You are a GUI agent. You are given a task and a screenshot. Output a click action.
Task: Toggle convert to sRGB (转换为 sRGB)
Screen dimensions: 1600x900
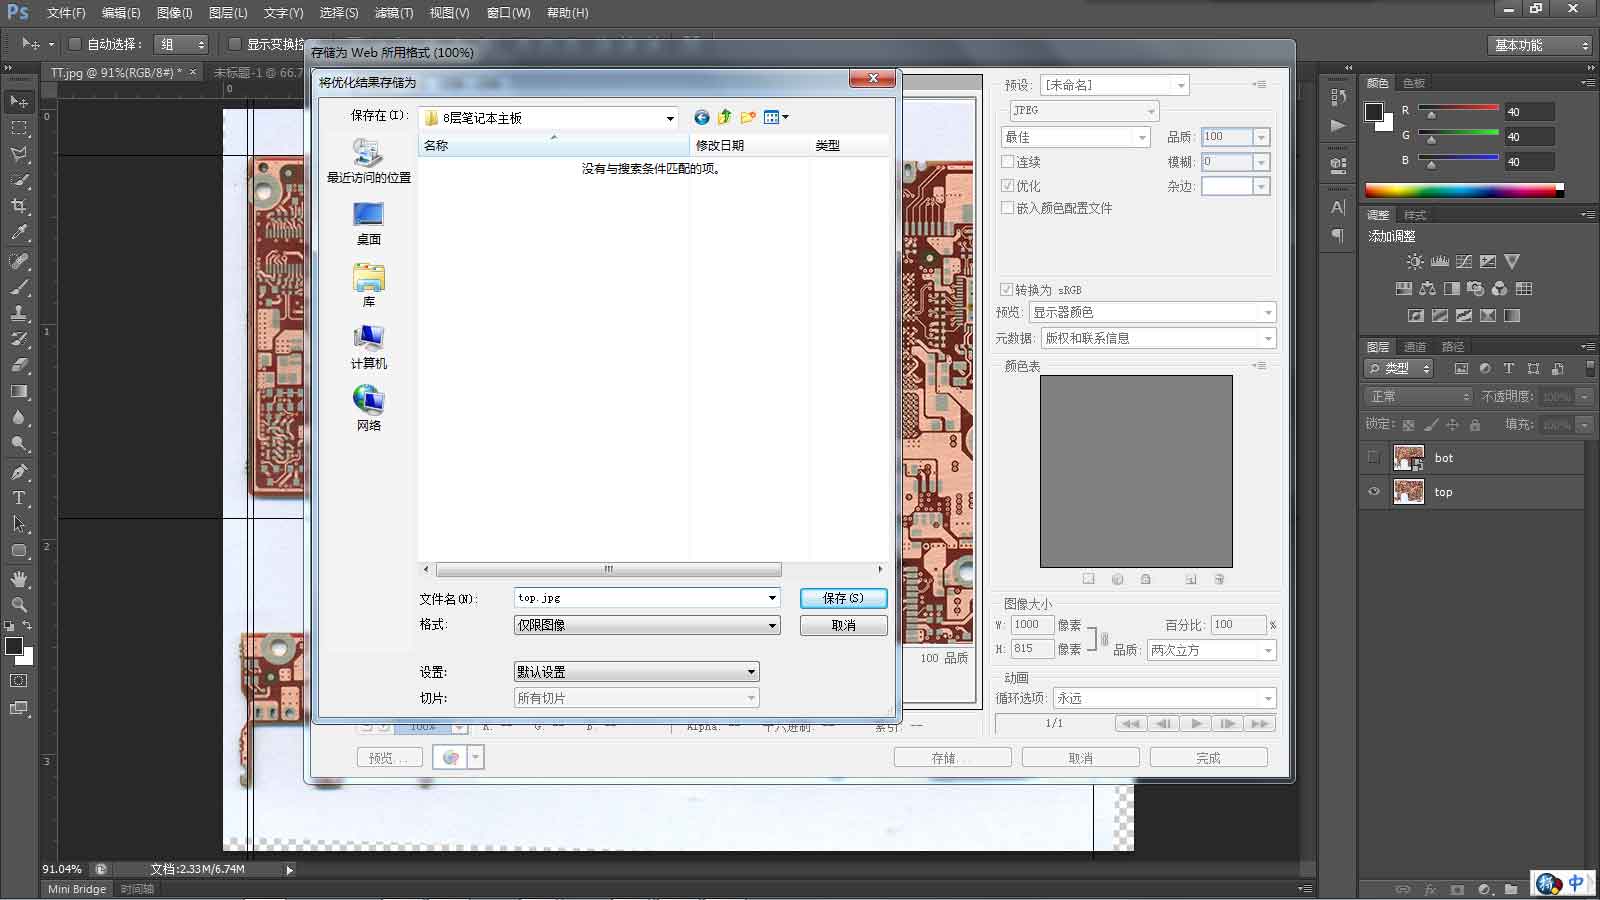click(1007, 289)
